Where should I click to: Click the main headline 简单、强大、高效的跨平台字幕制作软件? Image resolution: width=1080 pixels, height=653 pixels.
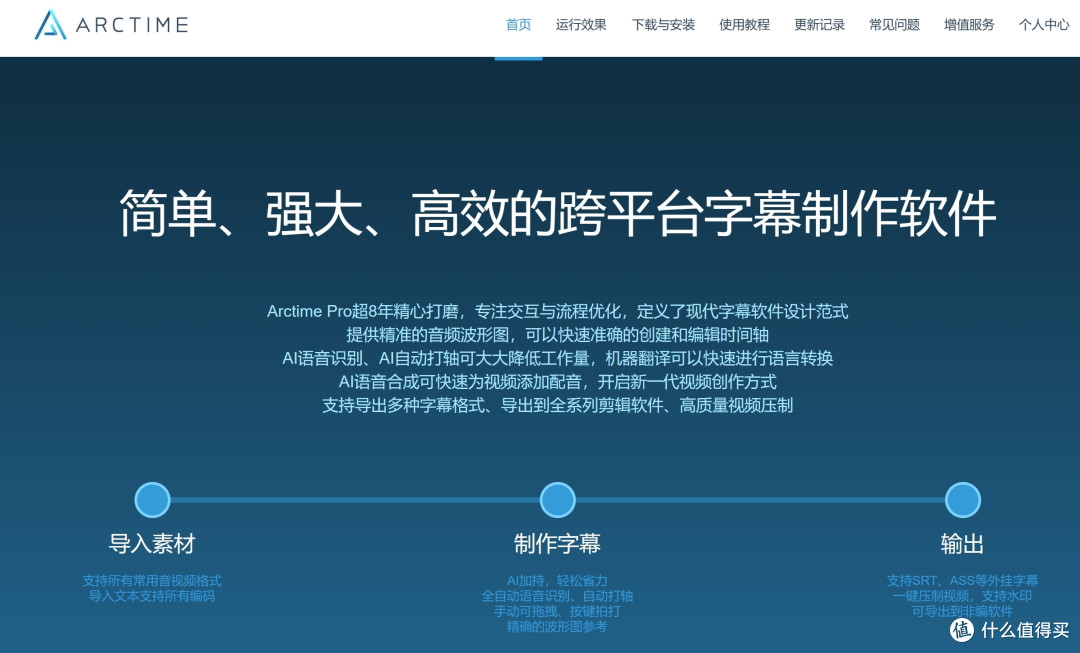pyautogui.click(x=557, y=214)
